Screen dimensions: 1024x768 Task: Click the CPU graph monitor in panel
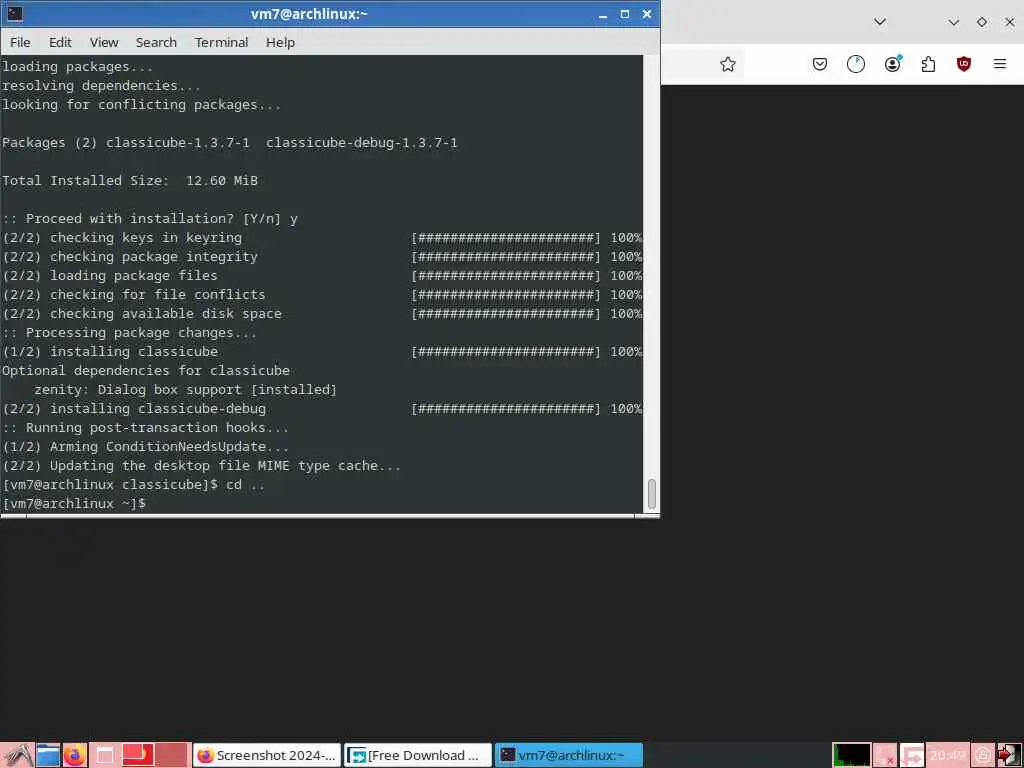click(x=851, y=756)
